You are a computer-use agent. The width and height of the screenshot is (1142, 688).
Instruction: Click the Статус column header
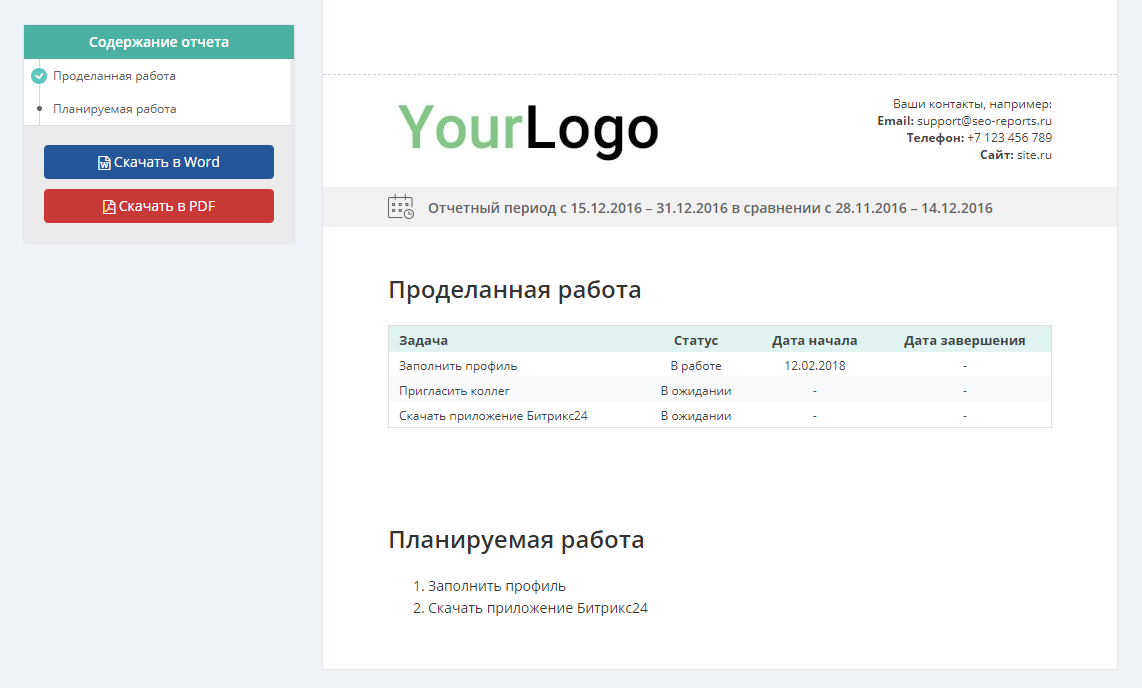696,340
